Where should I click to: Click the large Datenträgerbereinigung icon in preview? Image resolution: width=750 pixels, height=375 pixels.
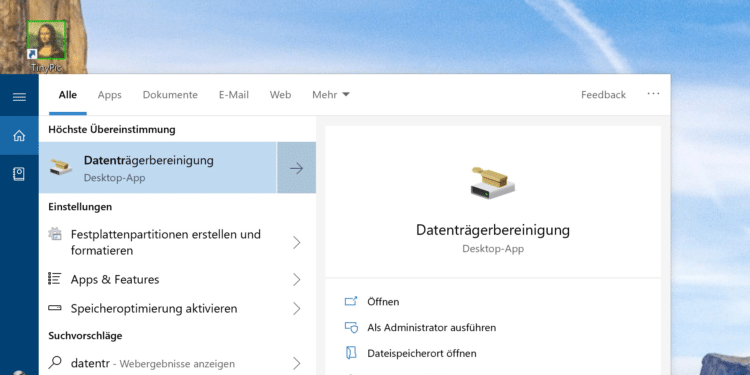493,182
